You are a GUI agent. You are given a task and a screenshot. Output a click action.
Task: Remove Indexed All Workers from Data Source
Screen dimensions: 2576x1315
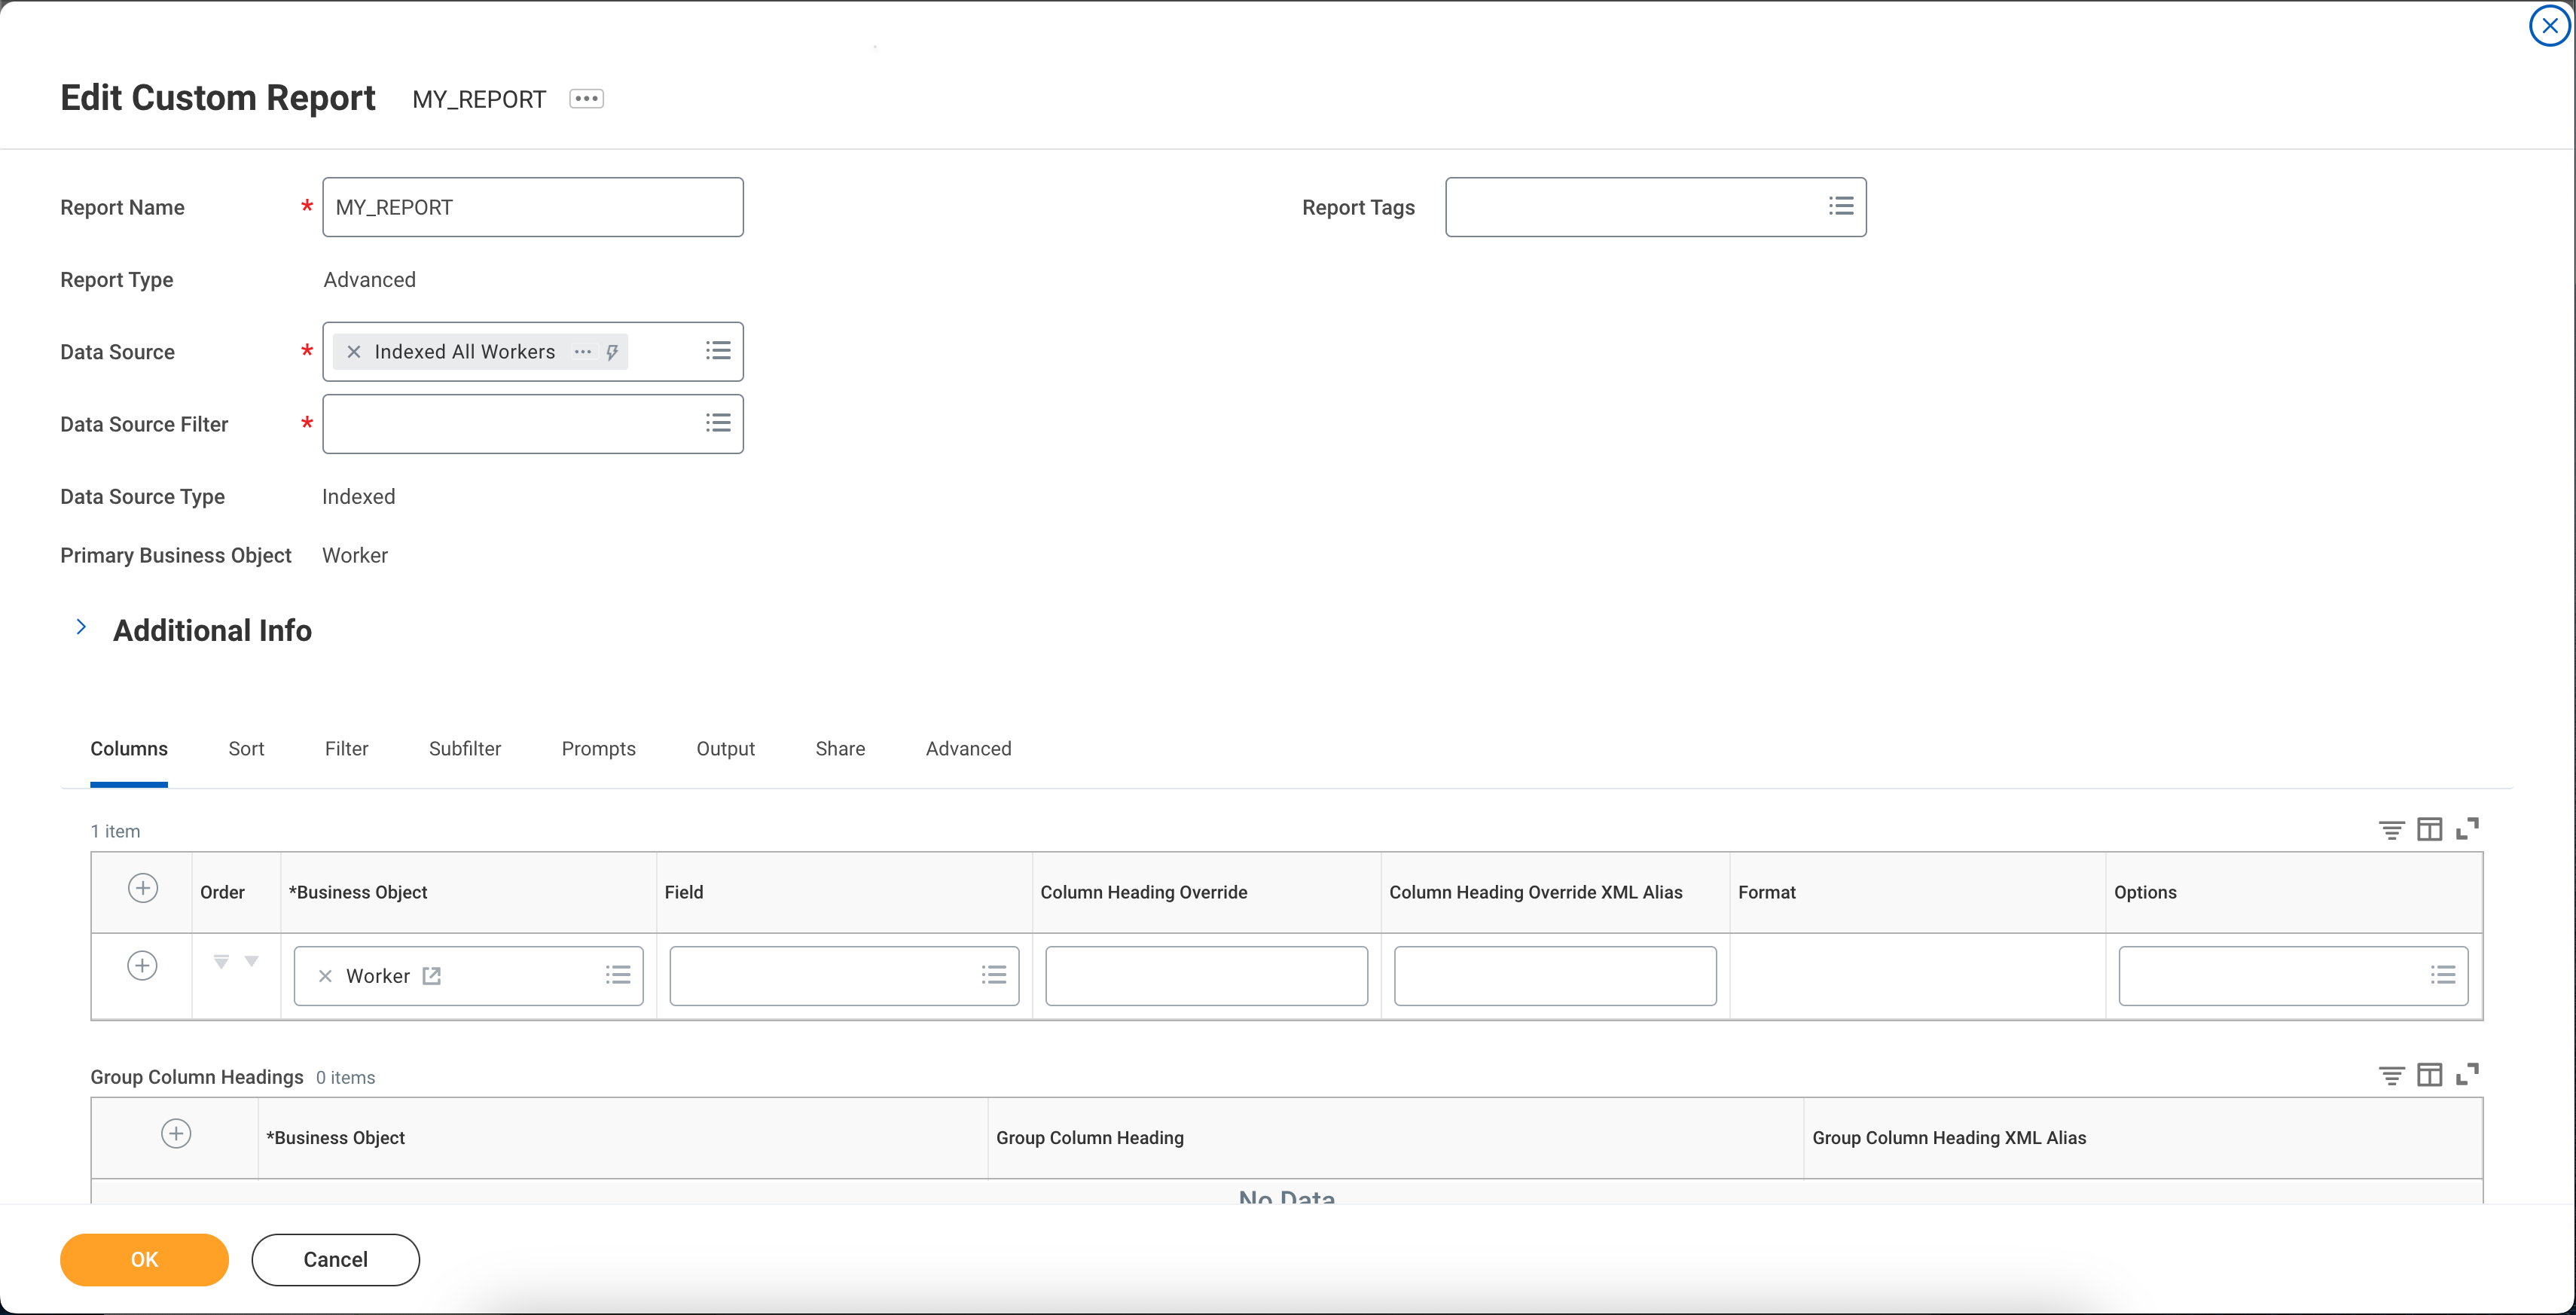(x=353, y=352)
